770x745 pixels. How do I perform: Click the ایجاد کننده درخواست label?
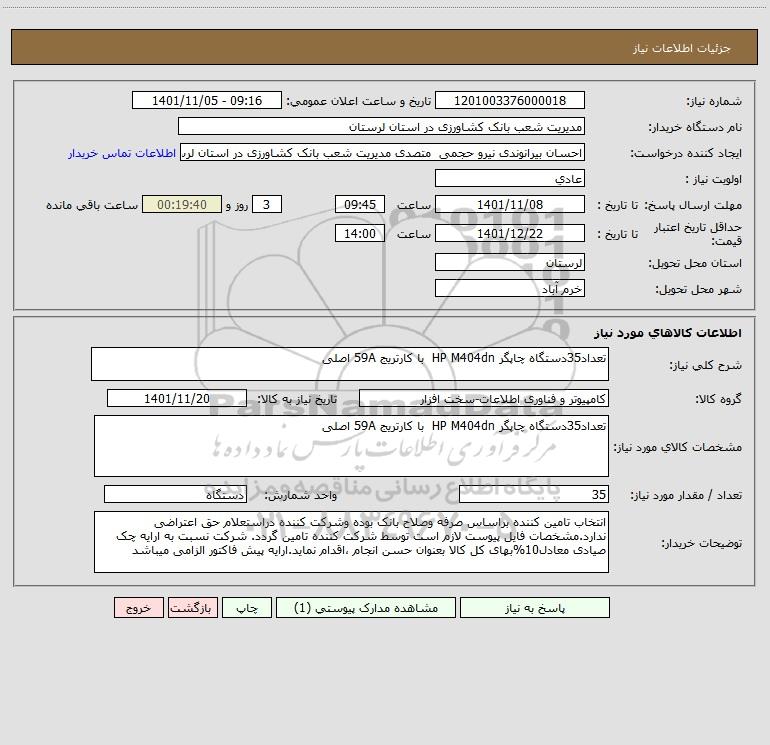click(x=687, y=154)
